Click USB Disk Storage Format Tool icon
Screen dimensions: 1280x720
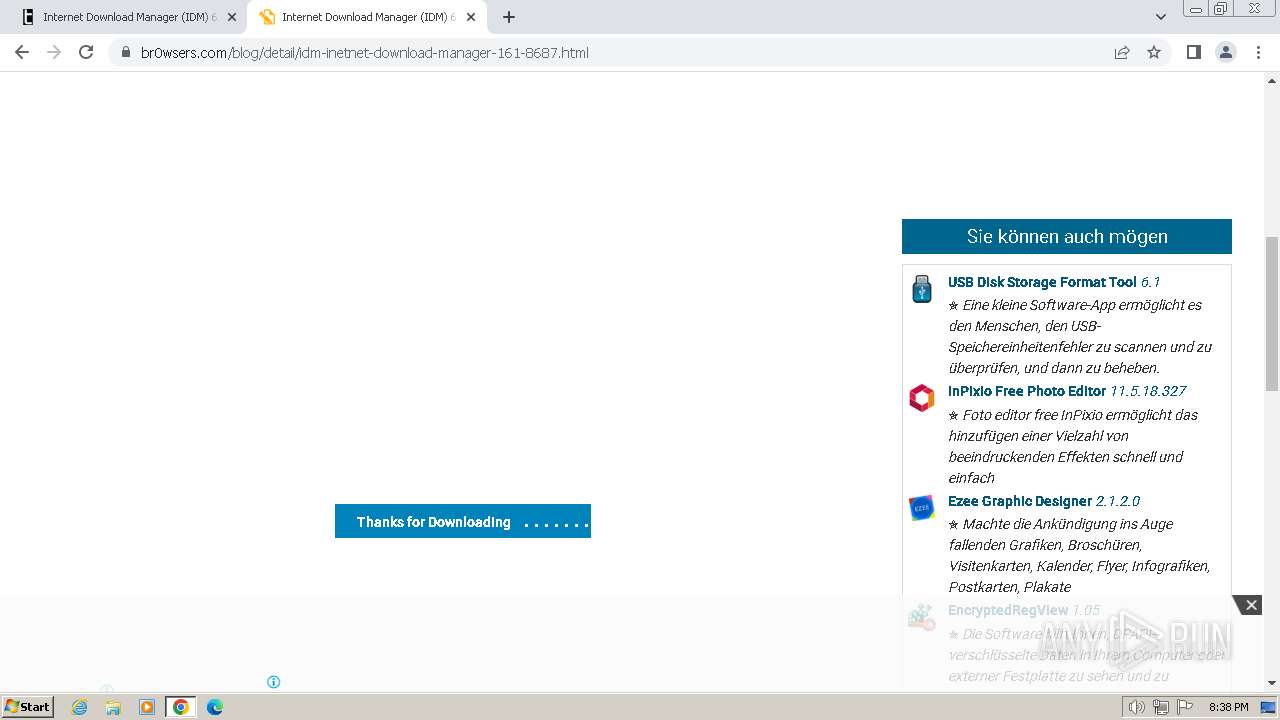(x=922, y=289)
